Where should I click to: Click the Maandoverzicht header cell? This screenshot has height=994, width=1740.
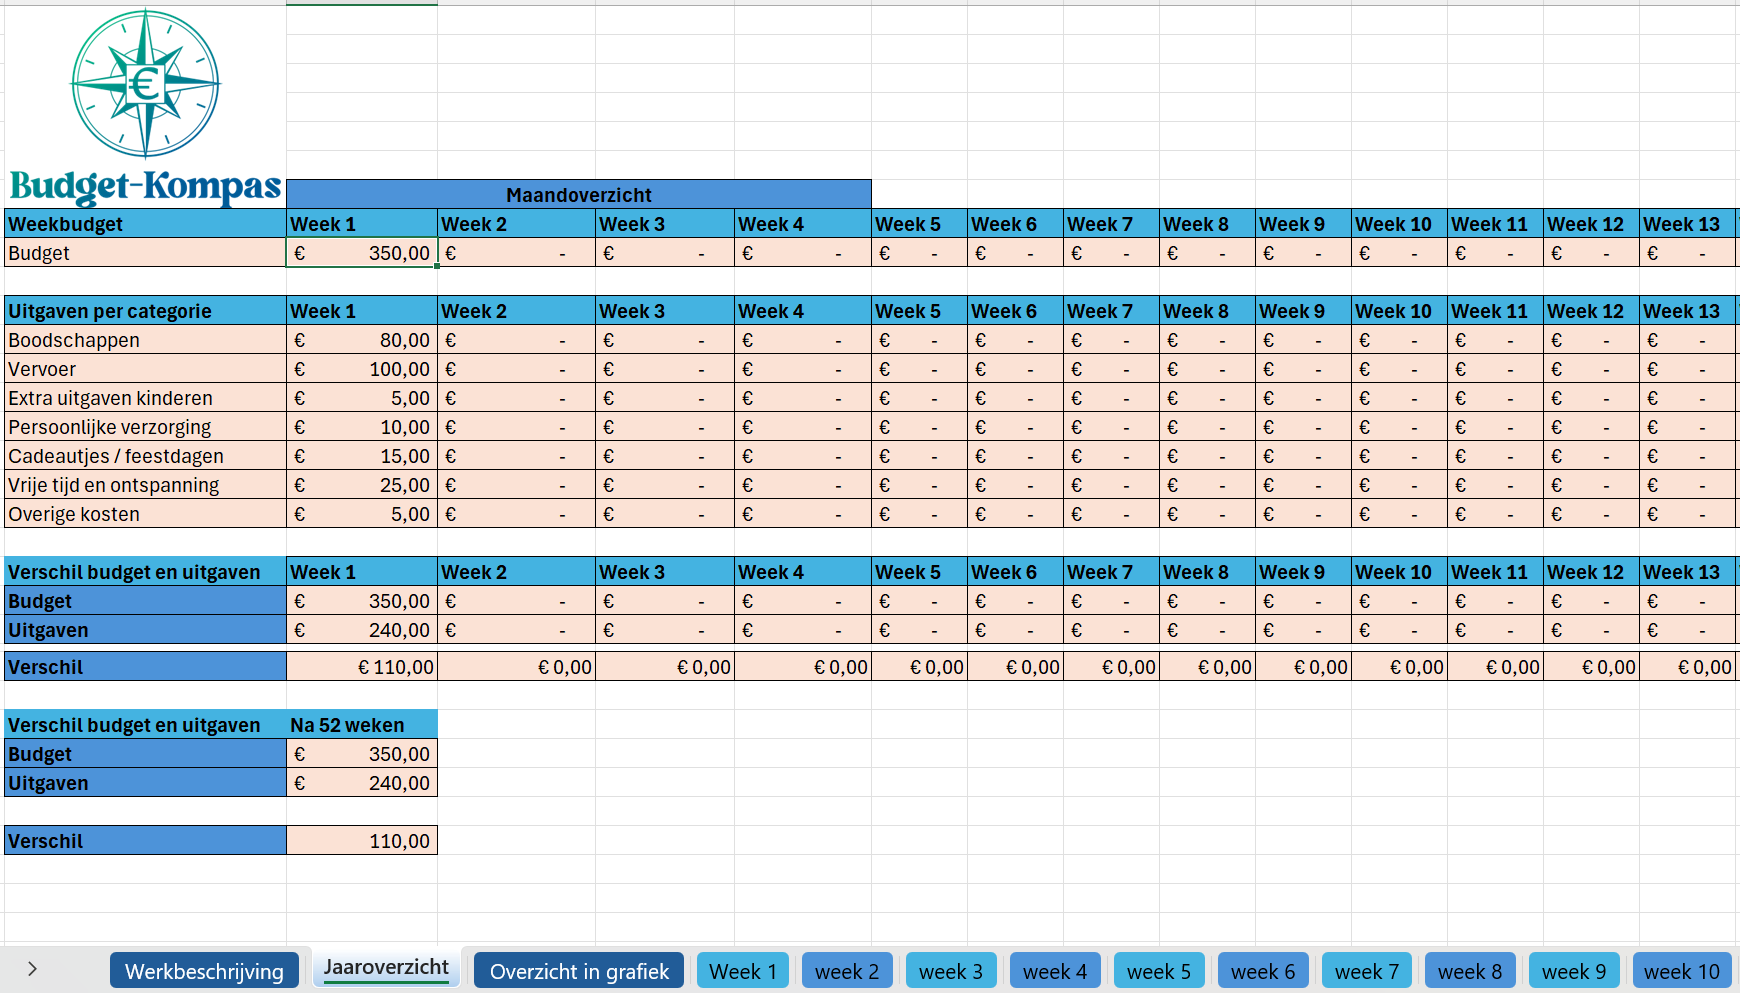pyautogui.click(x=578, y=195)
